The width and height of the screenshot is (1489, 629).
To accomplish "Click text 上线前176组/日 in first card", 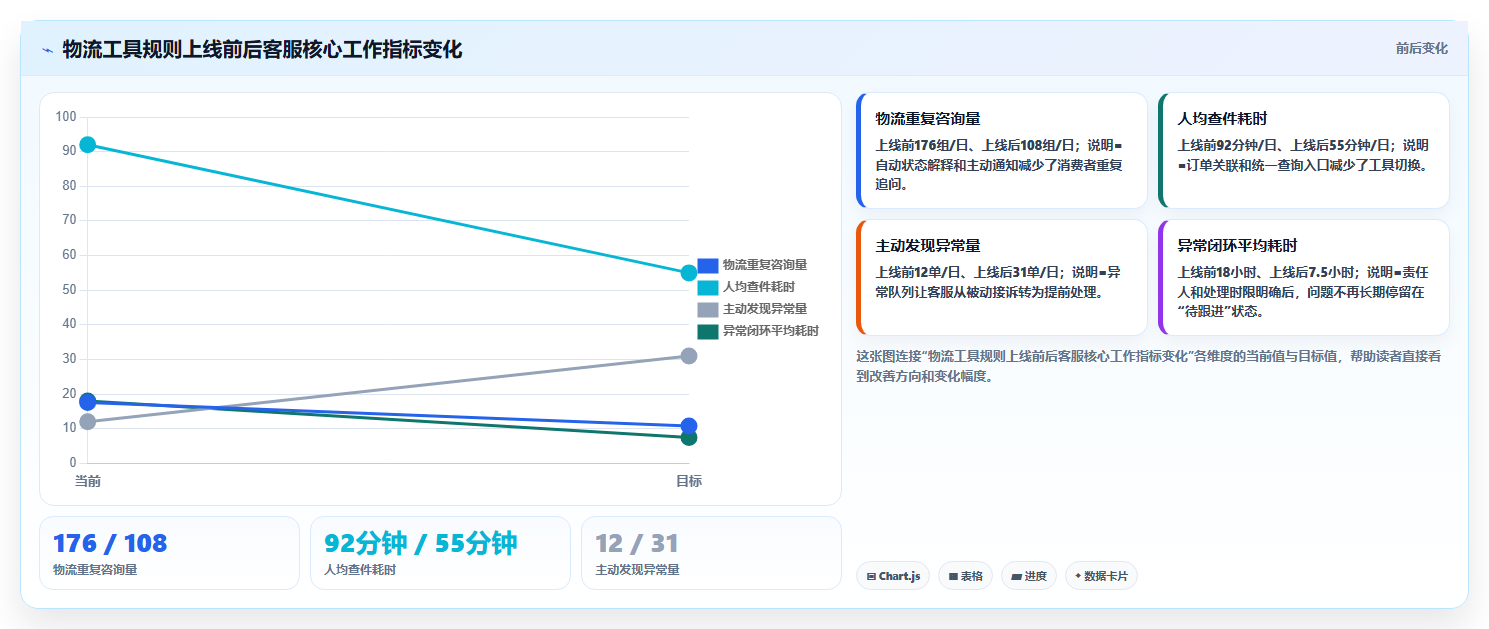I will point(920,145).
